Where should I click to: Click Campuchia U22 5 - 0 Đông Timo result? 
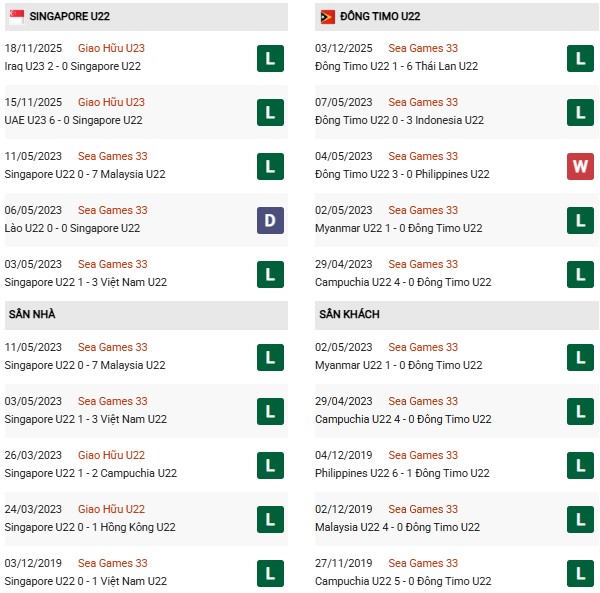(x=403, y=581)
